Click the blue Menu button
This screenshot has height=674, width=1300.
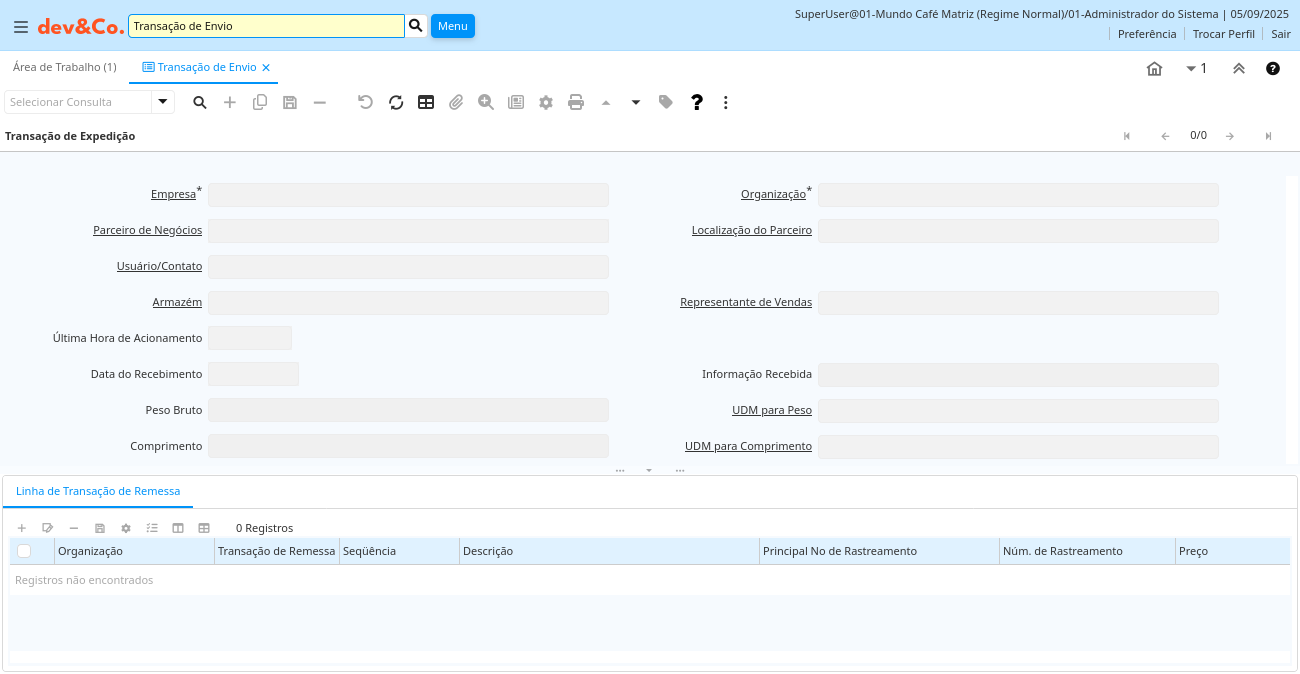click(x=452, y=26)
